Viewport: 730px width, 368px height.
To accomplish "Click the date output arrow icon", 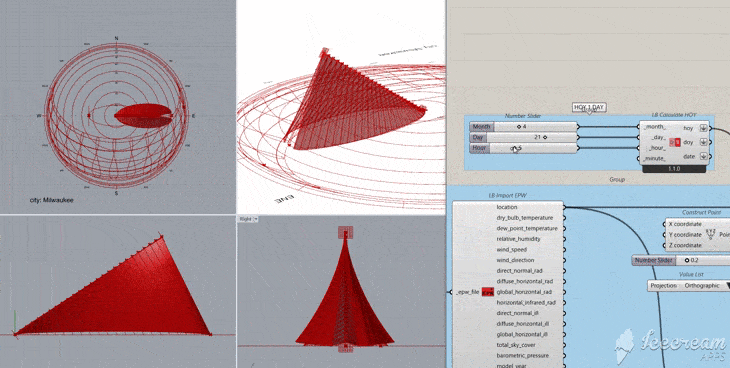I will (703, 157).
